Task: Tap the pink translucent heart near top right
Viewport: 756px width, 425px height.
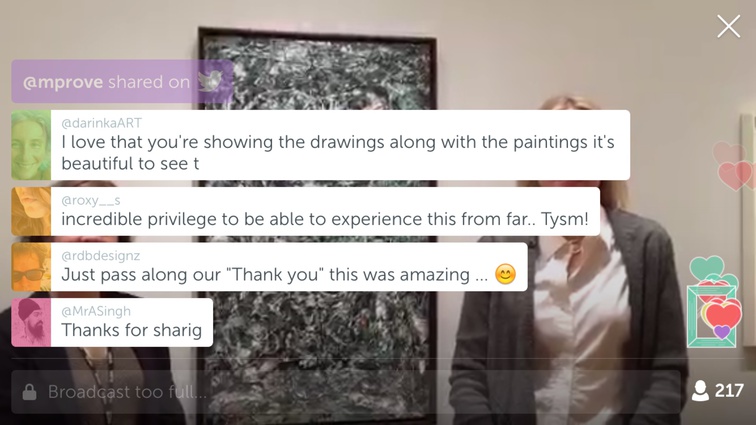Action: (729, 153)
